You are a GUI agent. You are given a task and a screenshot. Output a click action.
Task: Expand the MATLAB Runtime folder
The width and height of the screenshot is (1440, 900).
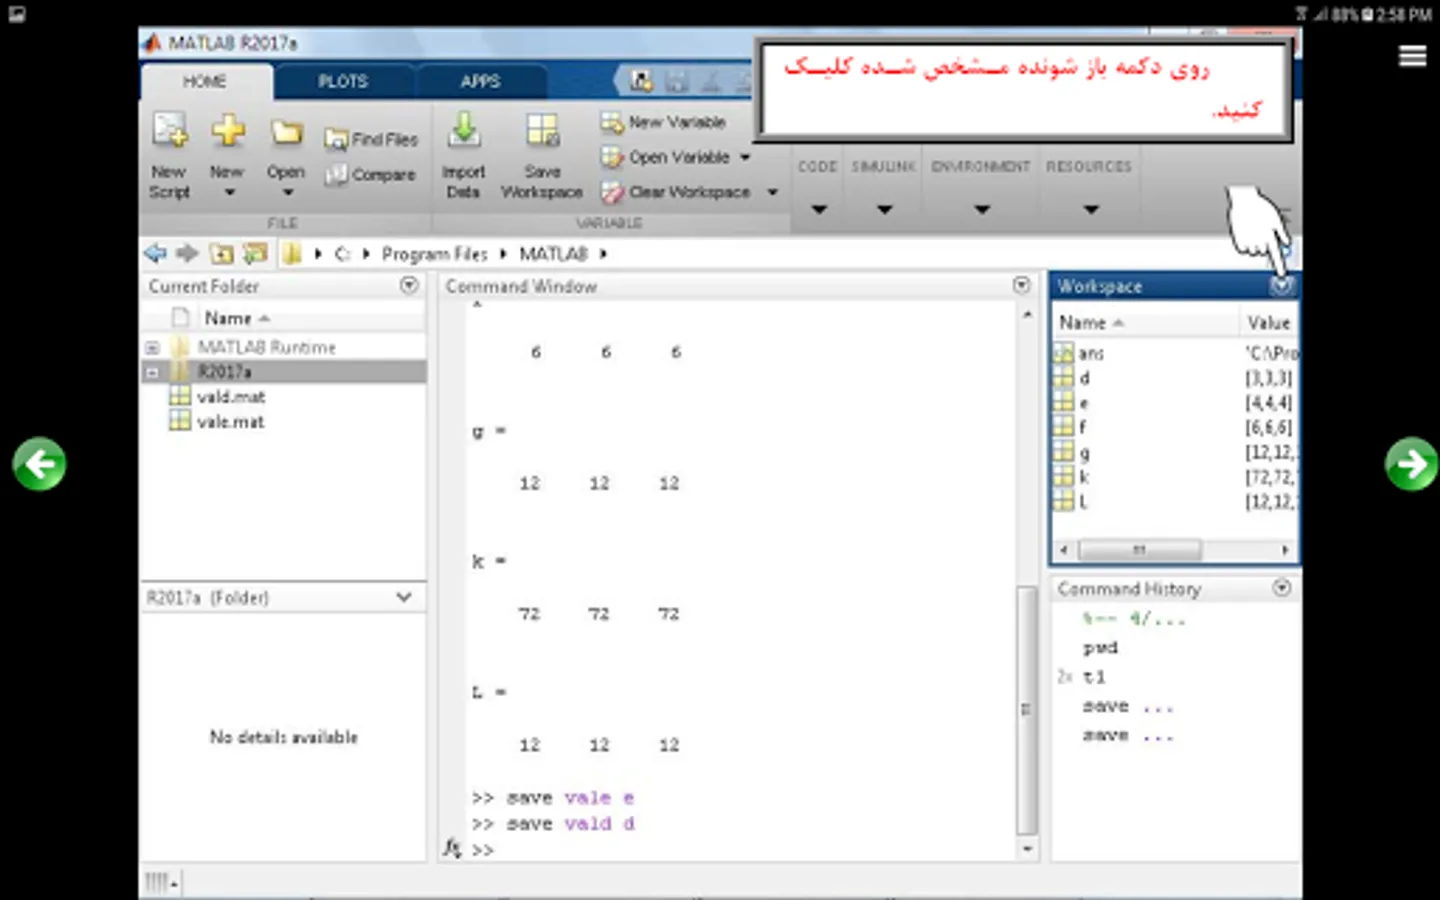152,348
